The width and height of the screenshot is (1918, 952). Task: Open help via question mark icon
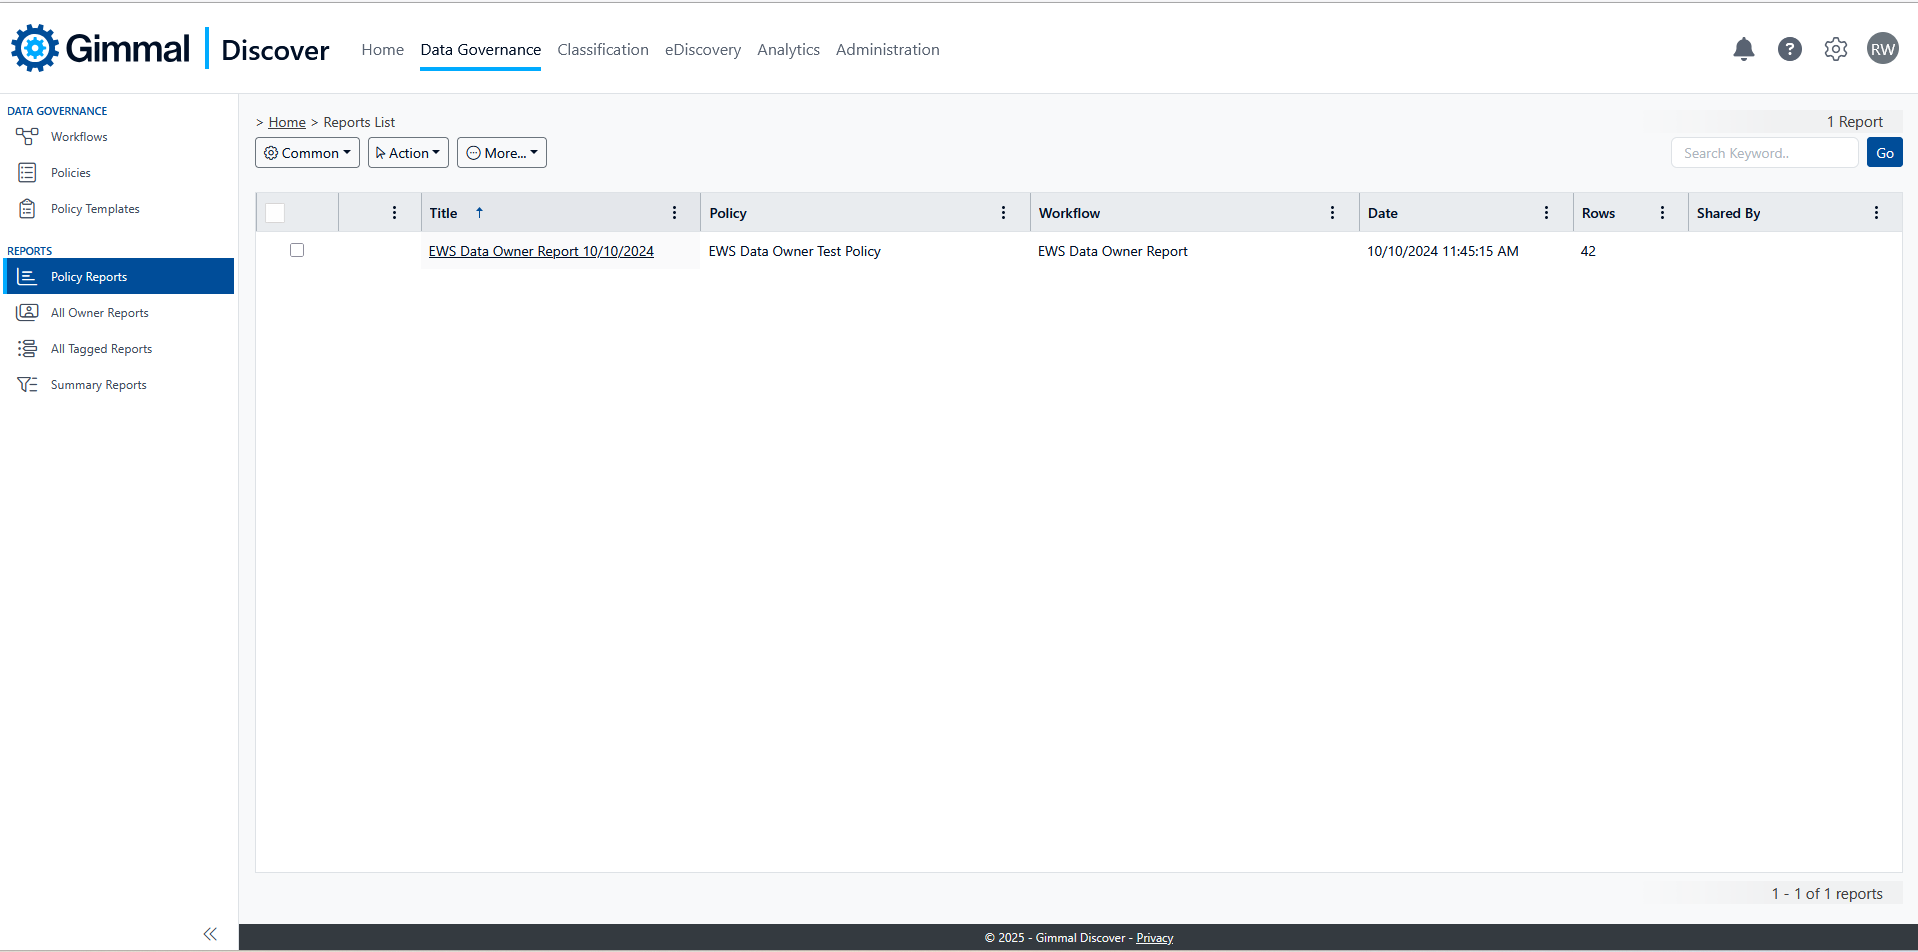coord(1789,49)
